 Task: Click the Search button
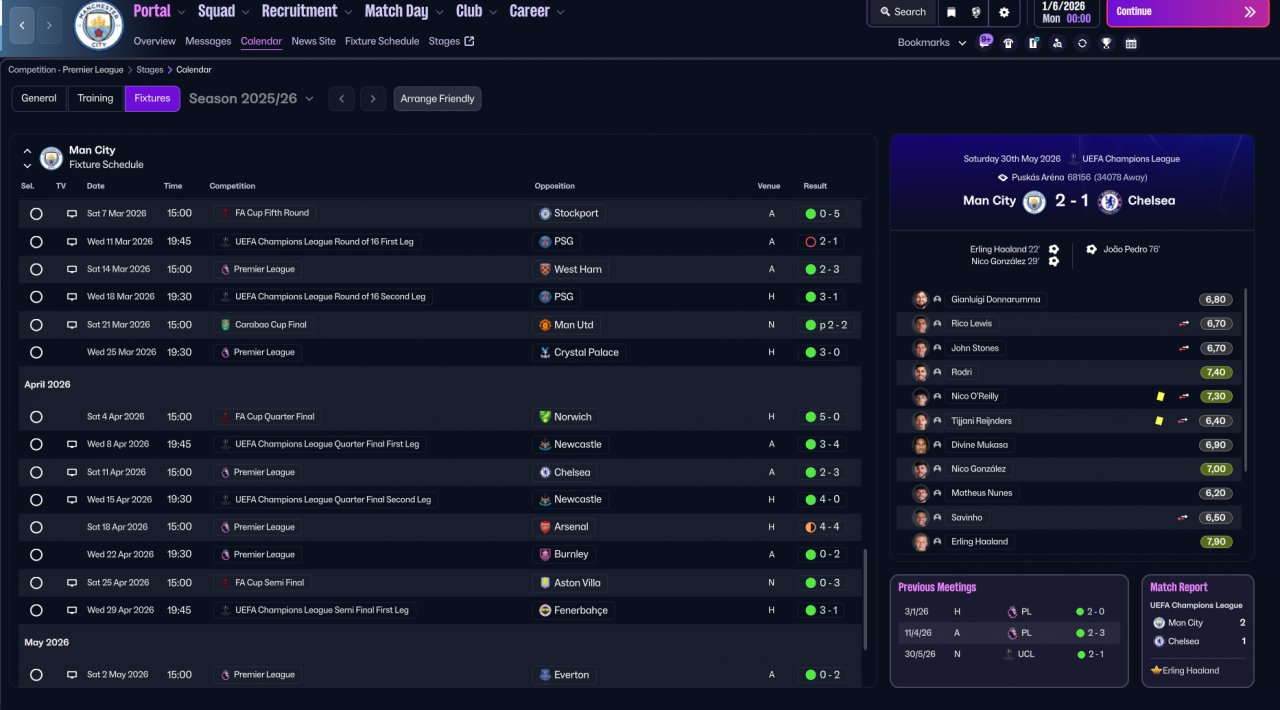(902, 12)
